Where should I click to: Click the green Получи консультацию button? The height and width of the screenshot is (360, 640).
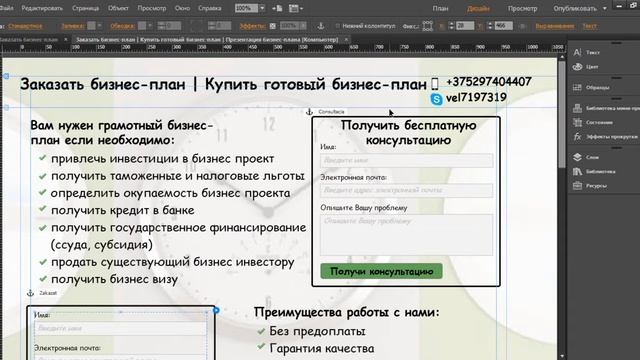(x=381, y=271)
